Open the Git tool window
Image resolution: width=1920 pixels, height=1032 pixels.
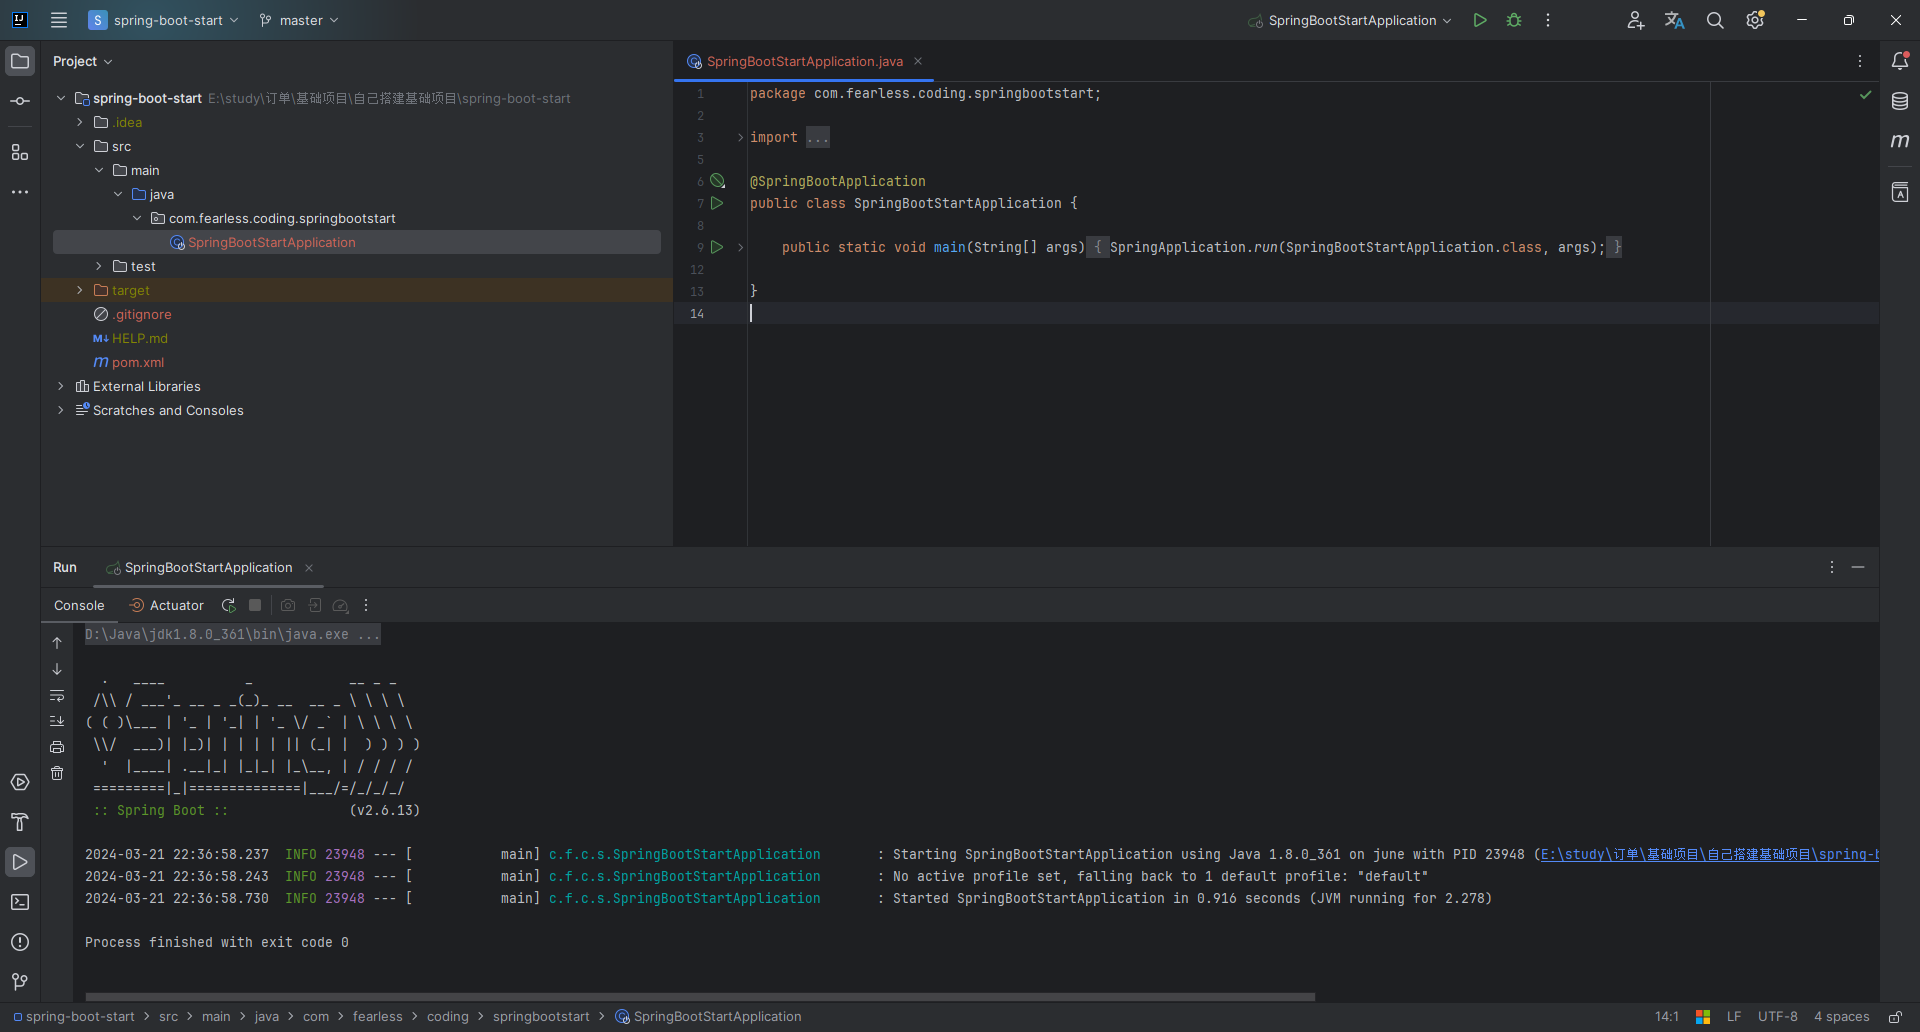pyautogui.click(x=20, y=982)
